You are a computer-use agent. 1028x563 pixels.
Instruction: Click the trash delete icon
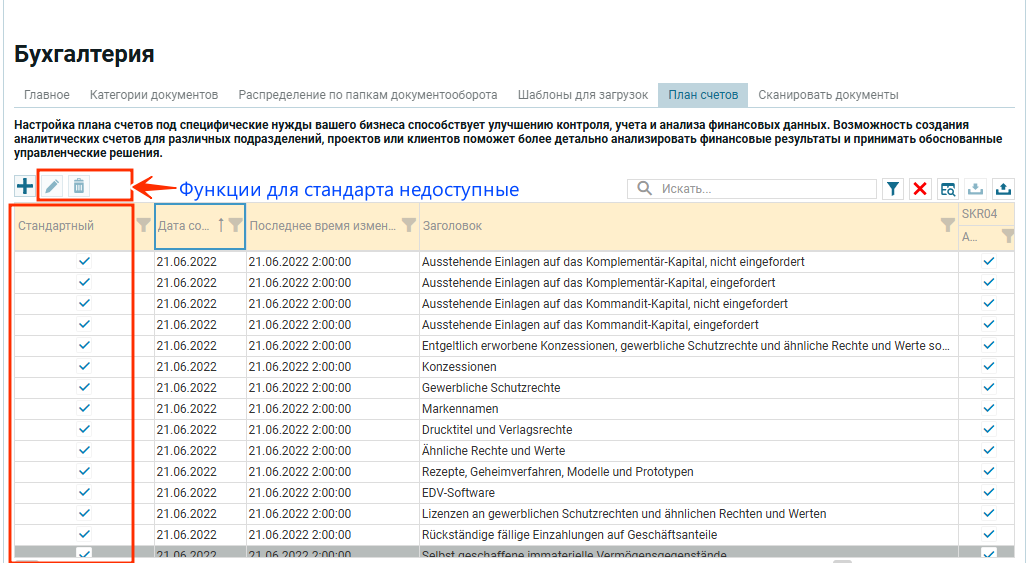(x=79, y=186)
